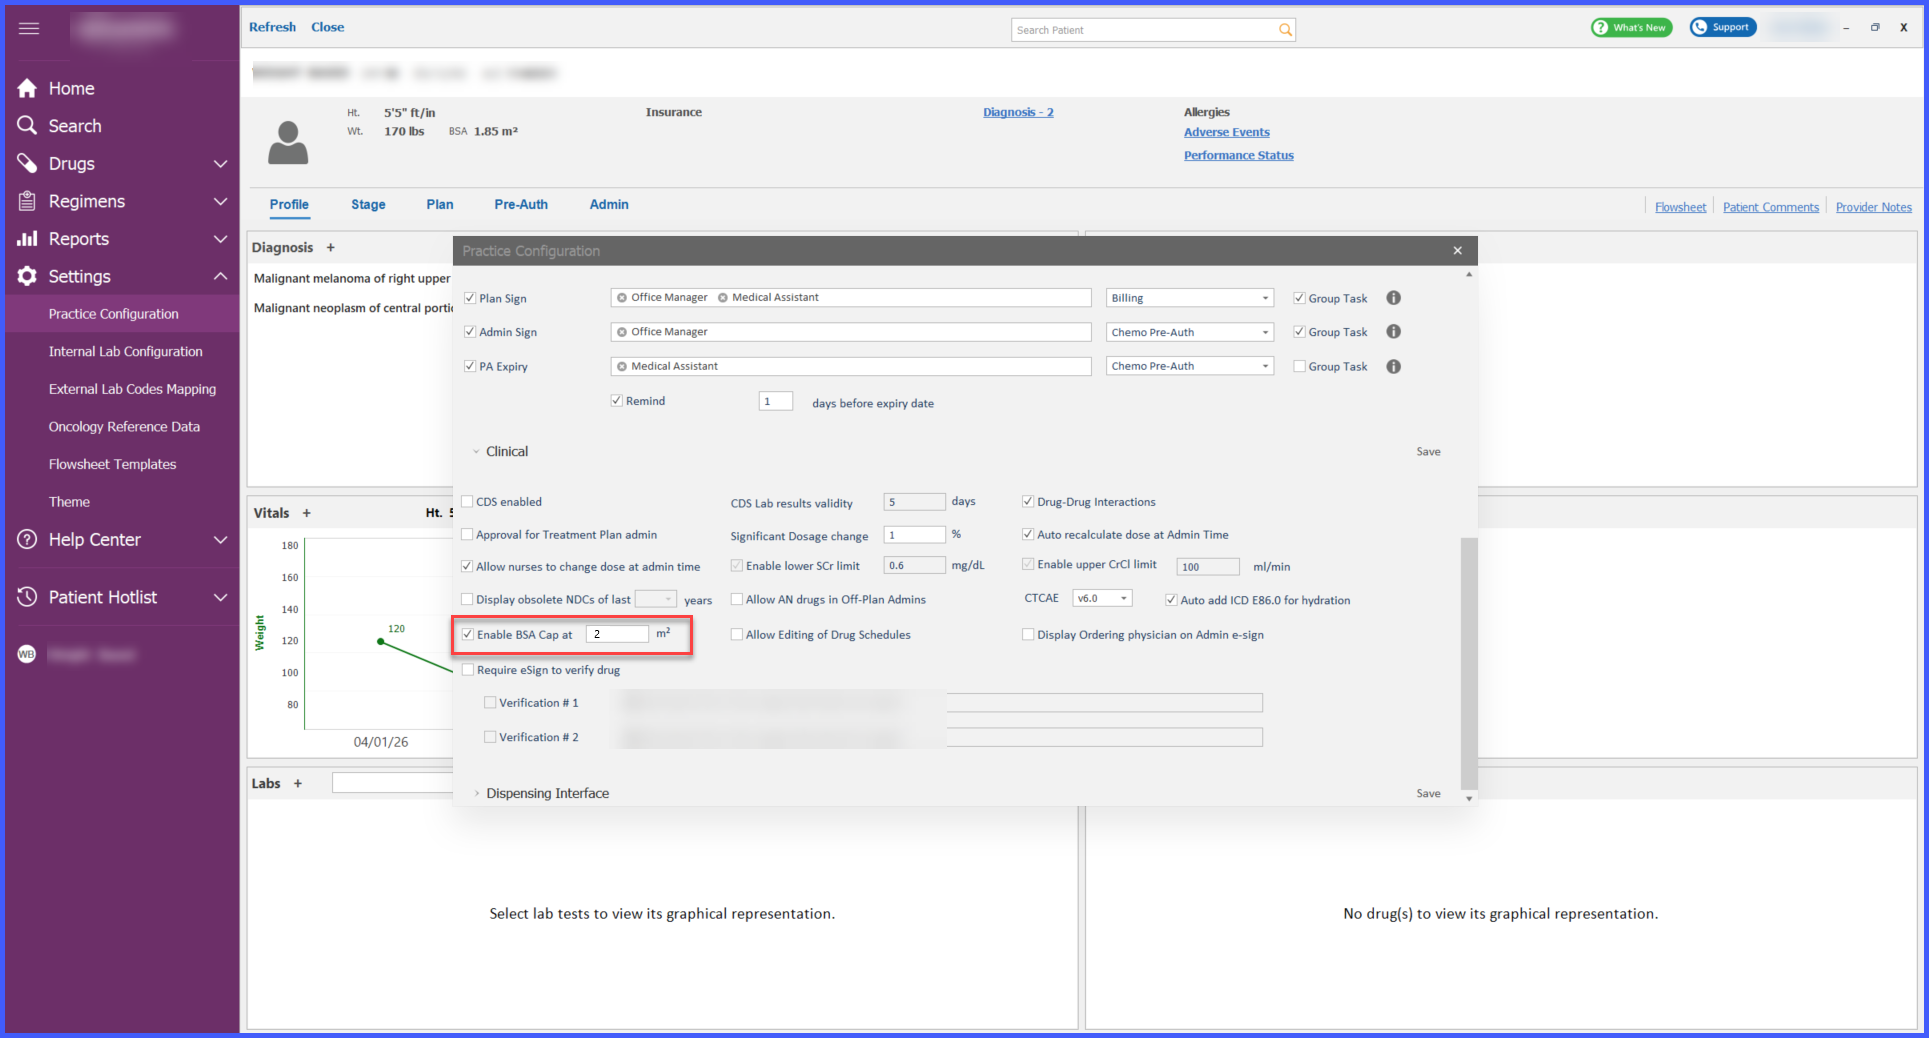The image size is (1929, 1038).
Task: Open the CTCAE version dropdown
Action: [x=1102, y=598]
